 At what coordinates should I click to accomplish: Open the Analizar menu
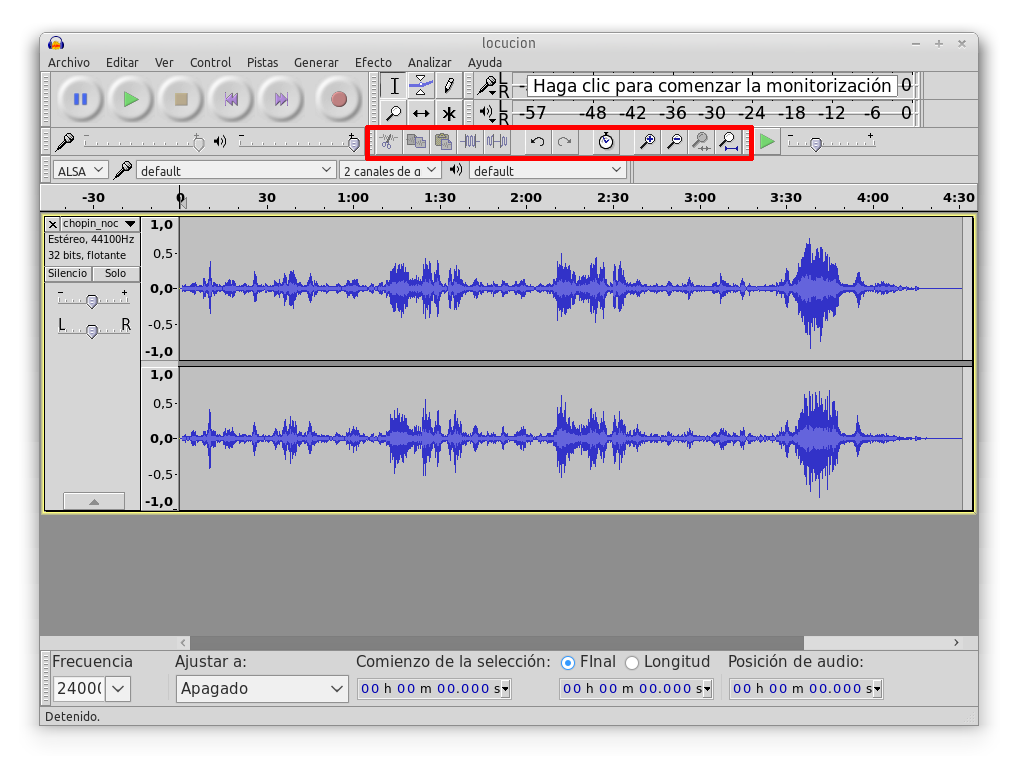[x=430, y=63]
